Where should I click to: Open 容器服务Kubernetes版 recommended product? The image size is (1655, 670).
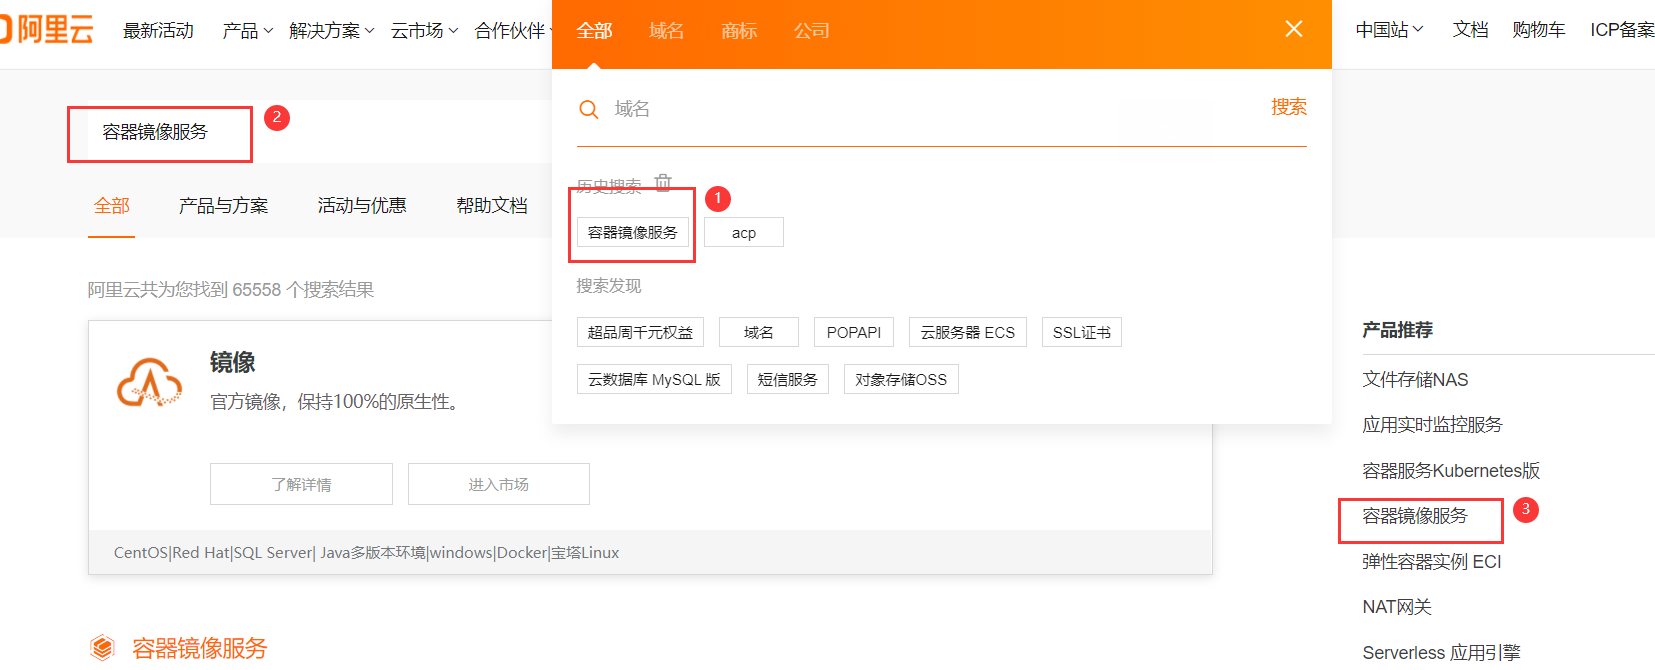click(1451, 471)
